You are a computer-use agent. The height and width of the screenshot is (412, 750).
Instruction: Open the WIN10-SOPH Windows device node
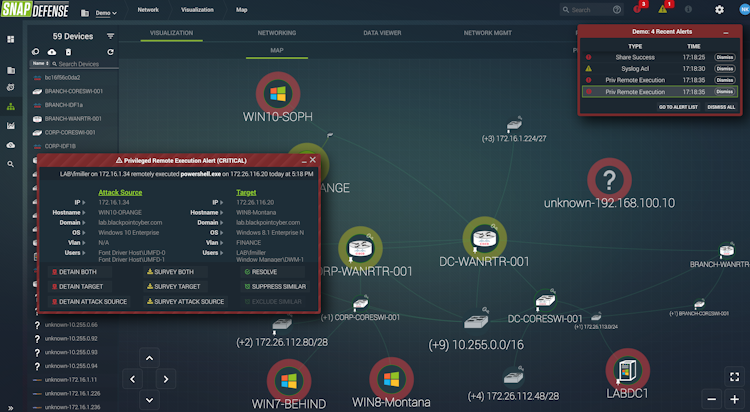[278, 94]
